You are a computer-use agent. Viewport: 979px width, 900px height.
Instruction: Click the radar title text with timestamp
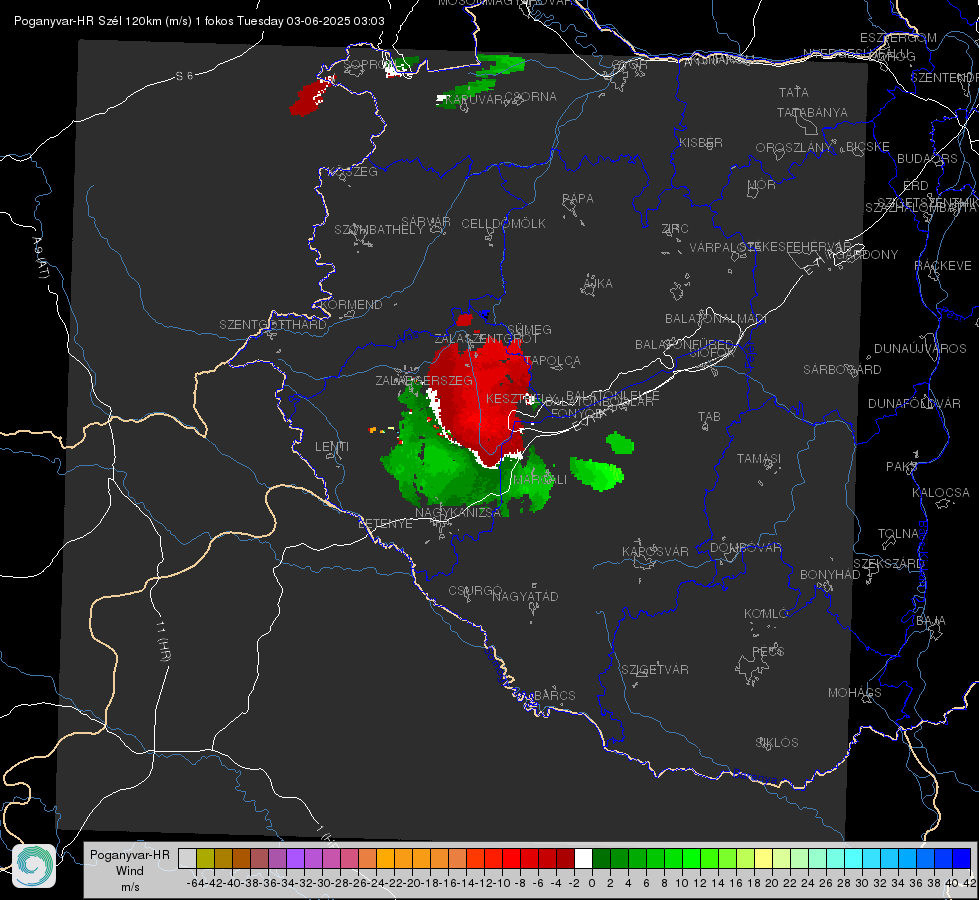199,21
